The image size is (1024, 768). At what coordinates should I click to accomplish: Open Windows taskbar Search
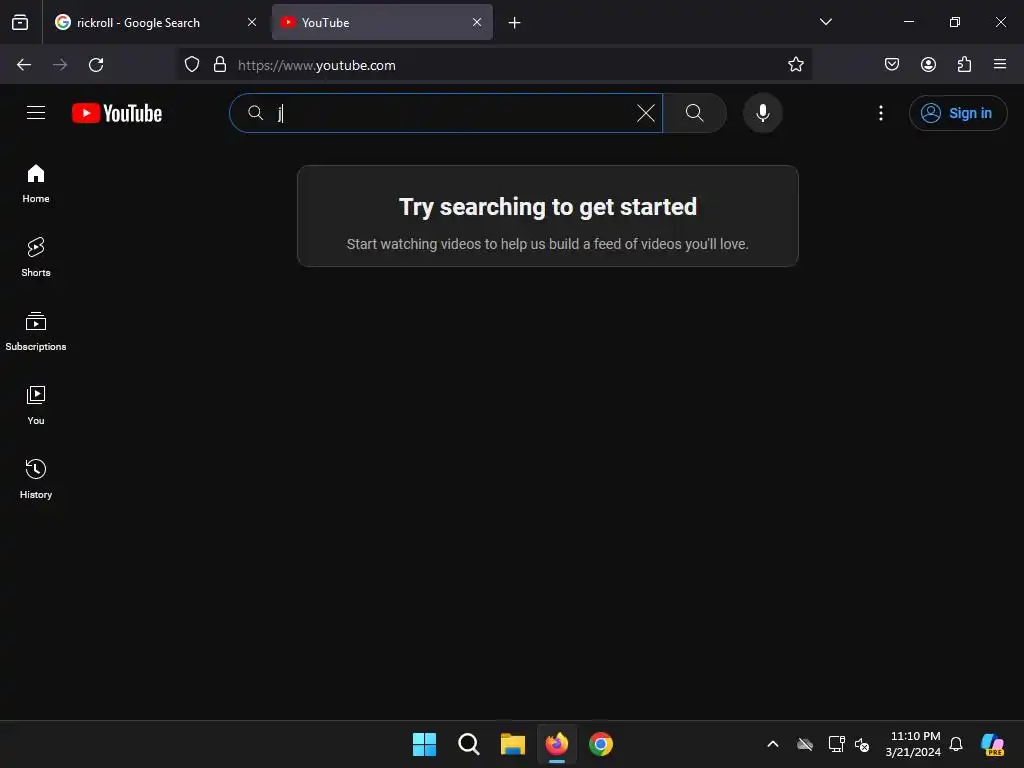coord(469,744)
